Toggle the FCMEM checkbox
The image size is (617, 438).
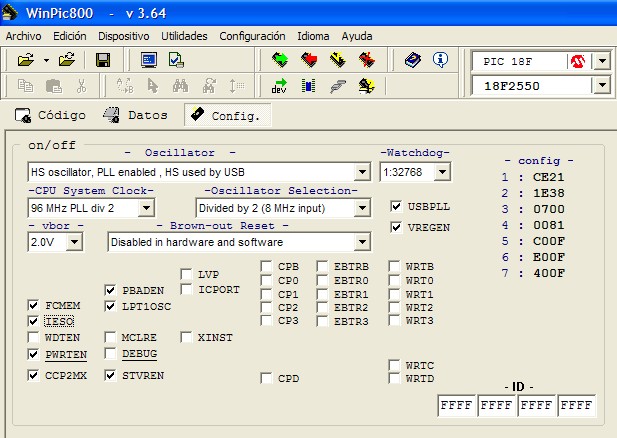35,305
